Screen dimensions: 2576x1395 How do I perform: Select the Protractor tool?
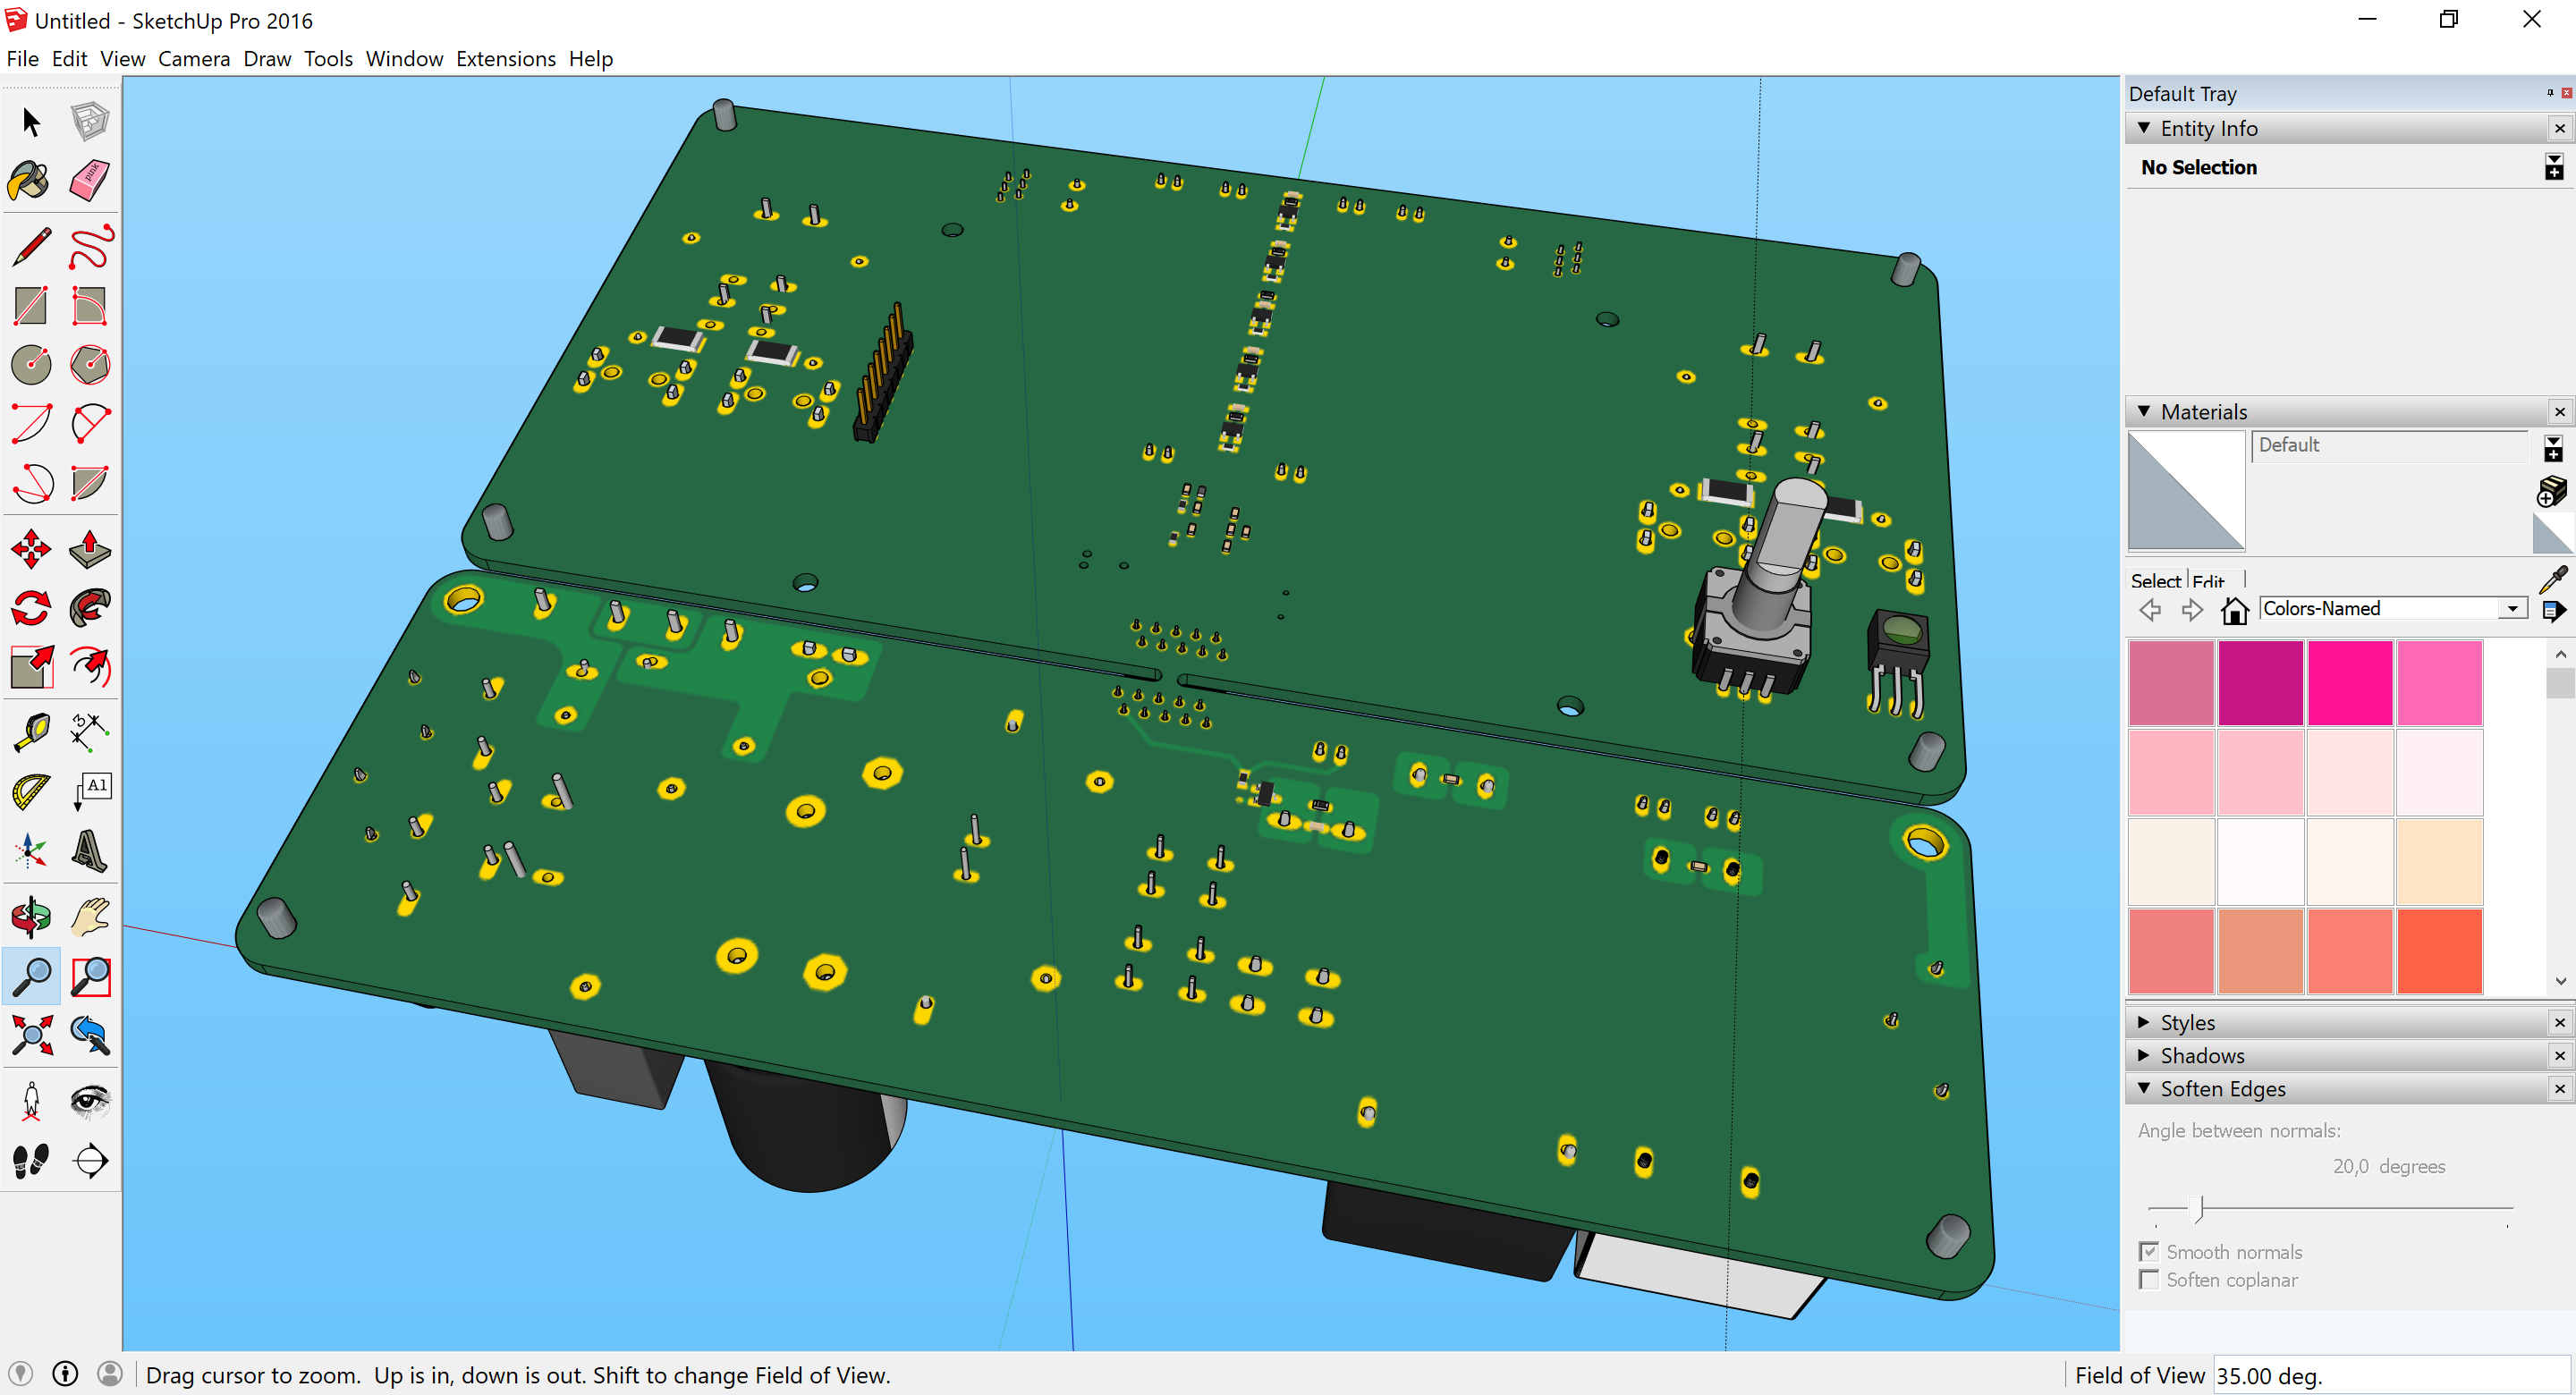31,792
